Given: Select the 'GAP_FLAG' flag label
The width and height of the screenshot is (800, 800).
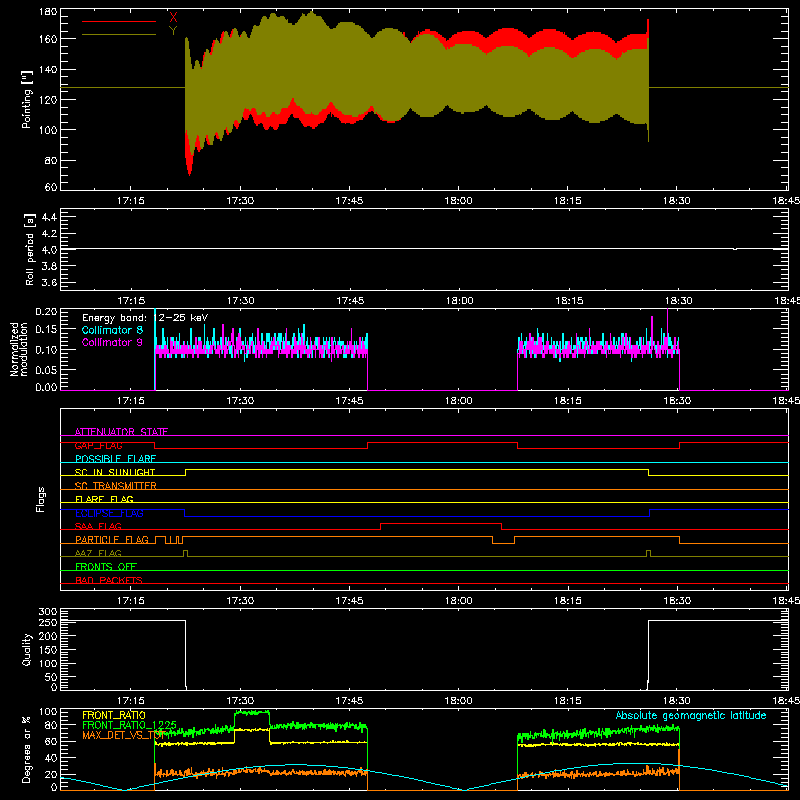Looking at the screenshot, I should (98, 445).
